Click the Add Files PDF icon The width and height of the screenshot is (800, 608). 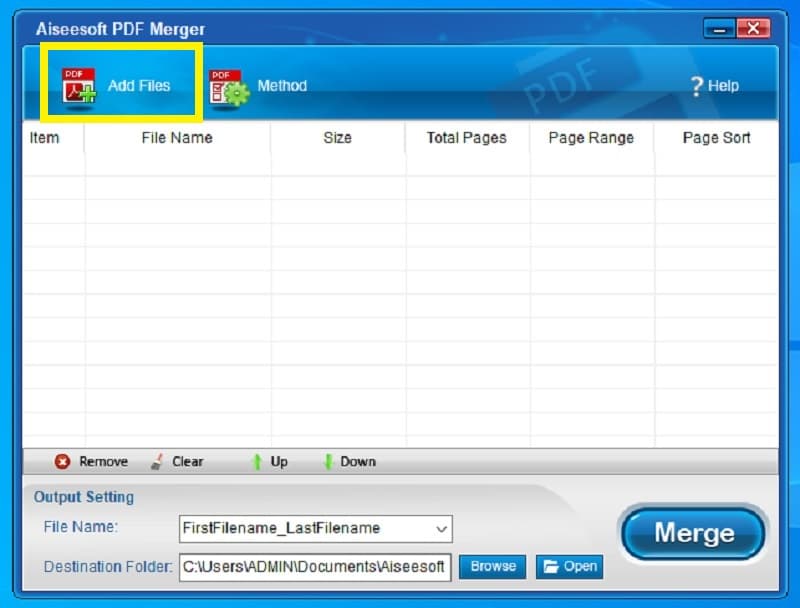79,86
